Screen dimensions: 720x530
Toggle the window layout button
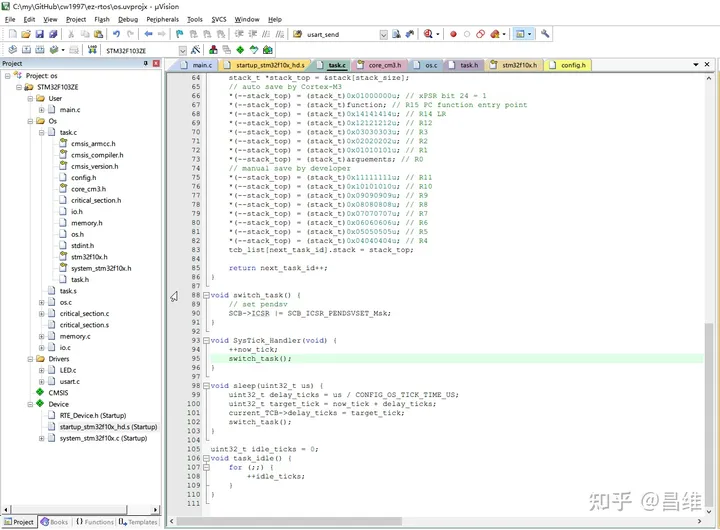pos(520,34)
